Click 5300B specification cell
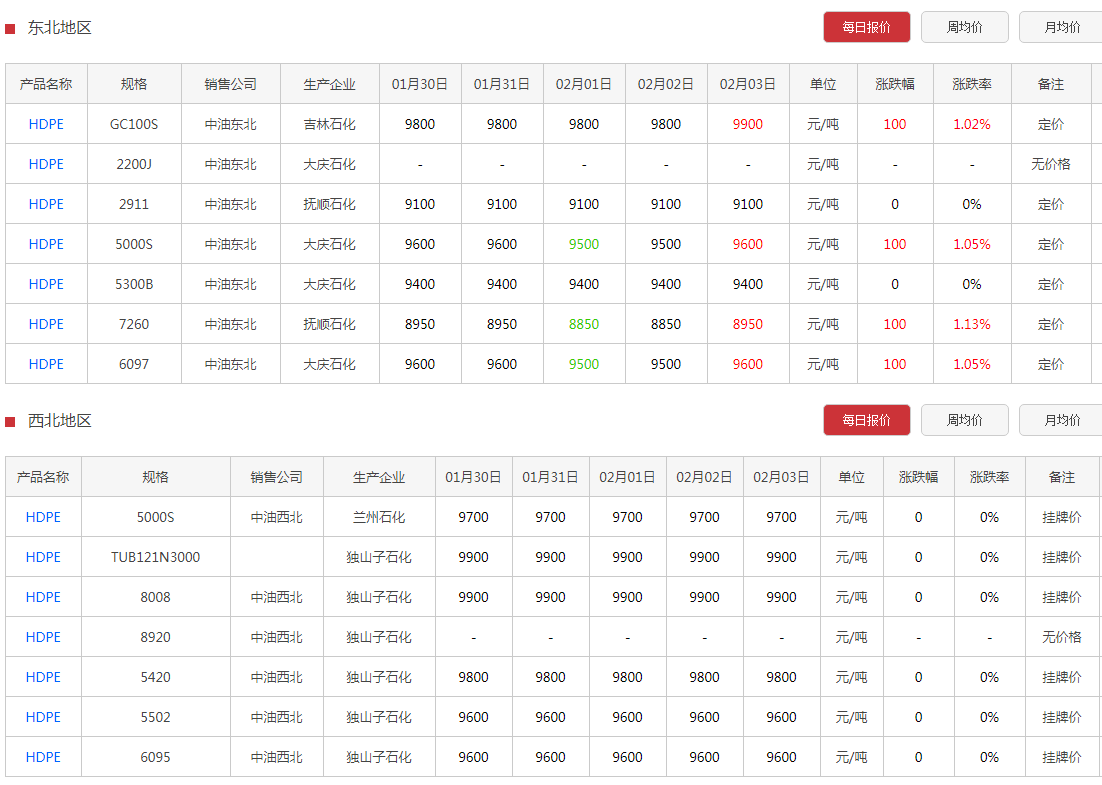This screenshot has width=1102, height=785. pyautogui.click(x=134, y=285)
